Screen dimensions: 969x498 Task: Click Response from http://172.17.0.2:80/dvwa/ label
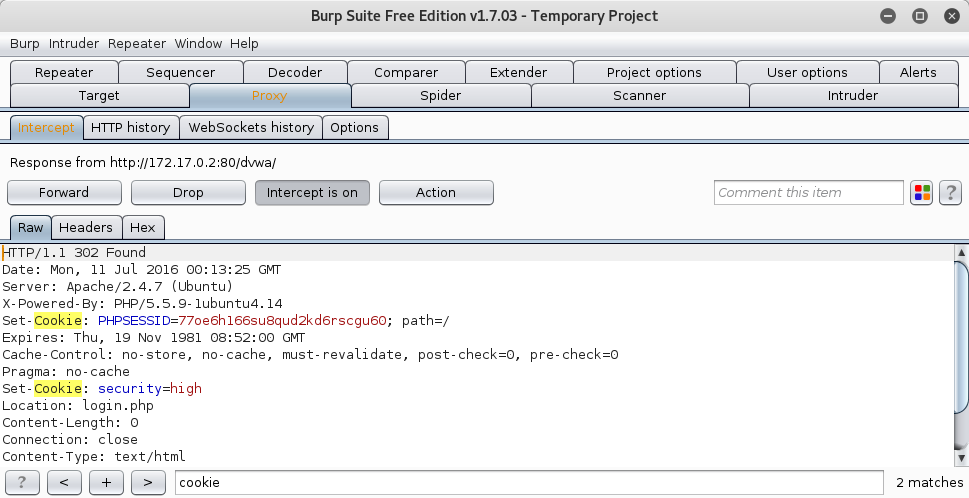143,163
